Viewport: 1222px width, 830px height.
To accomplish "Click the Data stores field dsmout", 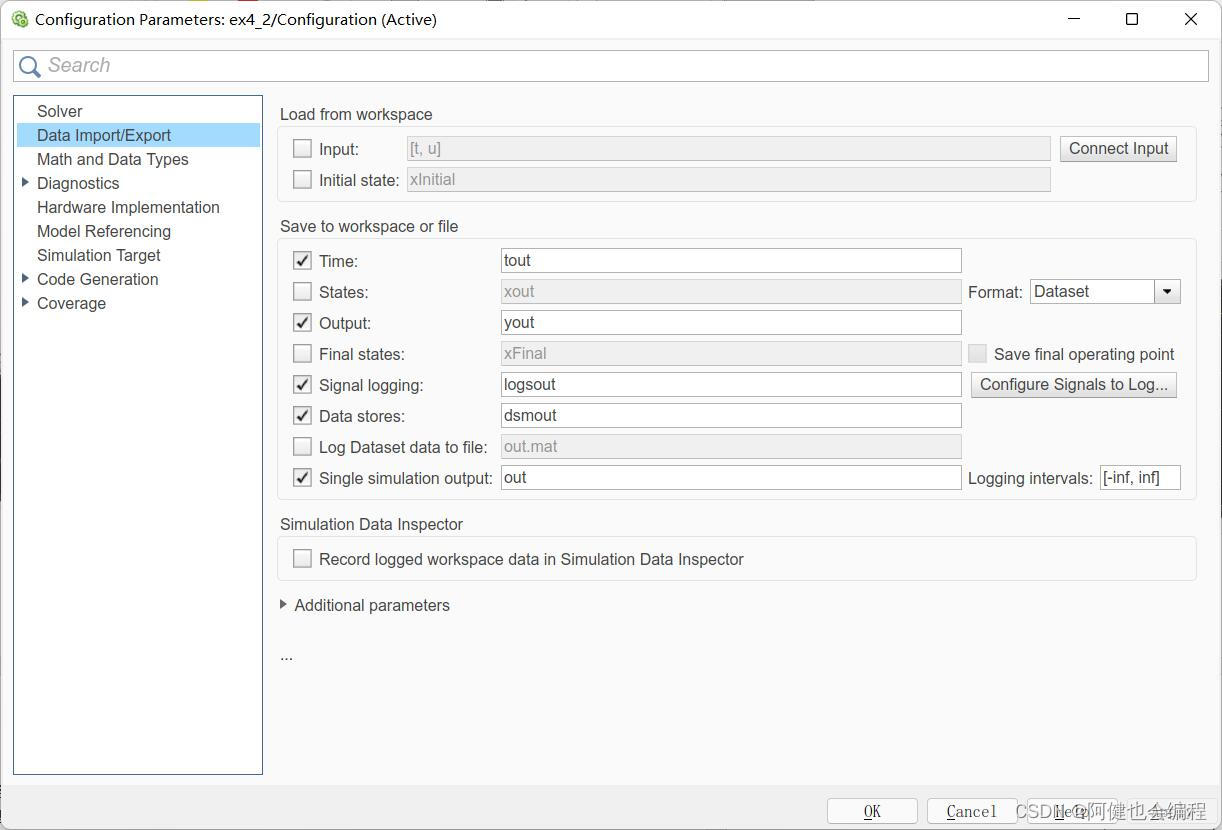I will pyautogui.click(x=731, y=415).
